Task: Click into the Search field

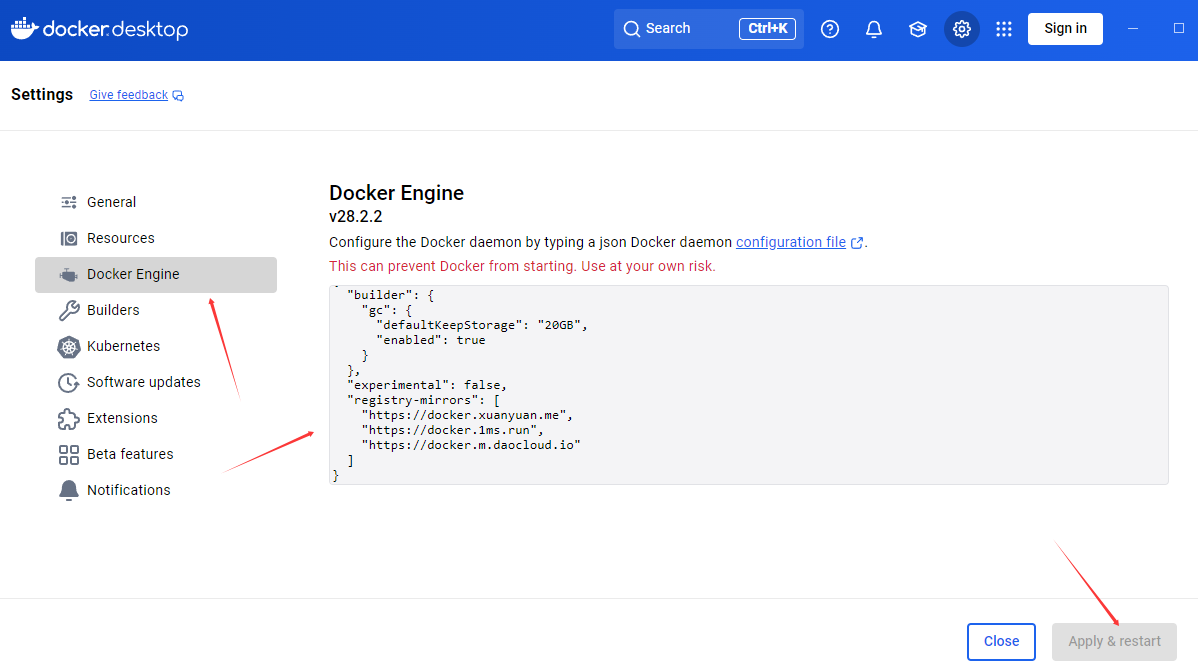Action: tap(708, 29)
